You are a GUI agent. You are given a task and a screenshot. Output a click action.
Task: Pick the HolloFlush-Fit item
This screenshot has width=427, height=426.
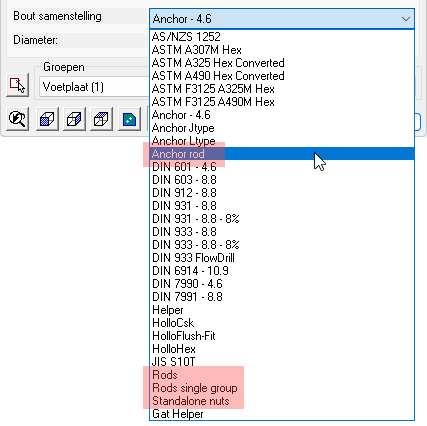[282, 336]
